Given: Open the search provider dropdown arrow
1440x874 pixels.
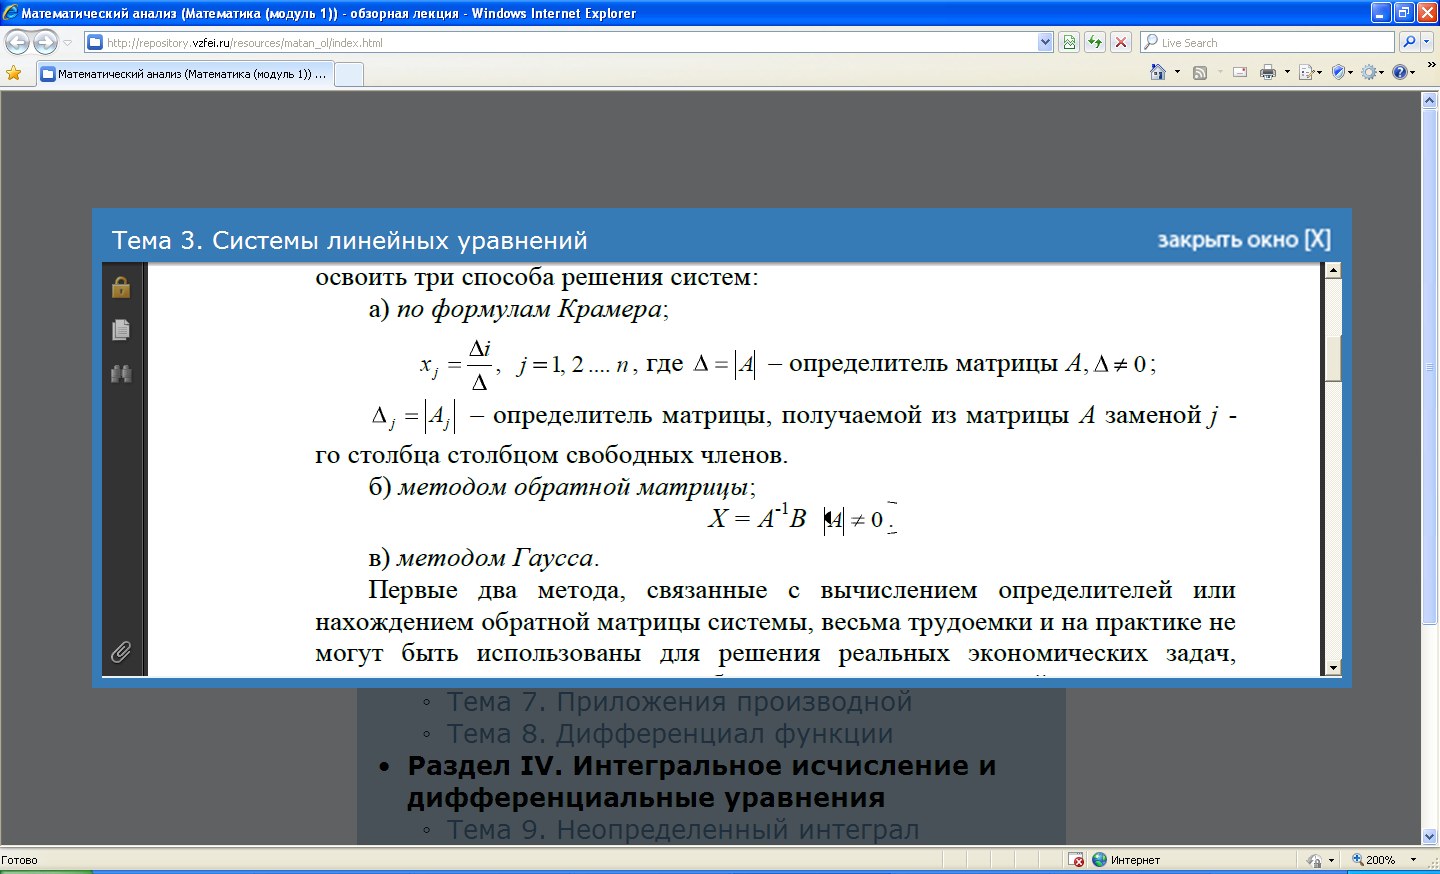Looking at the screenshot, I should point(1427,42).
